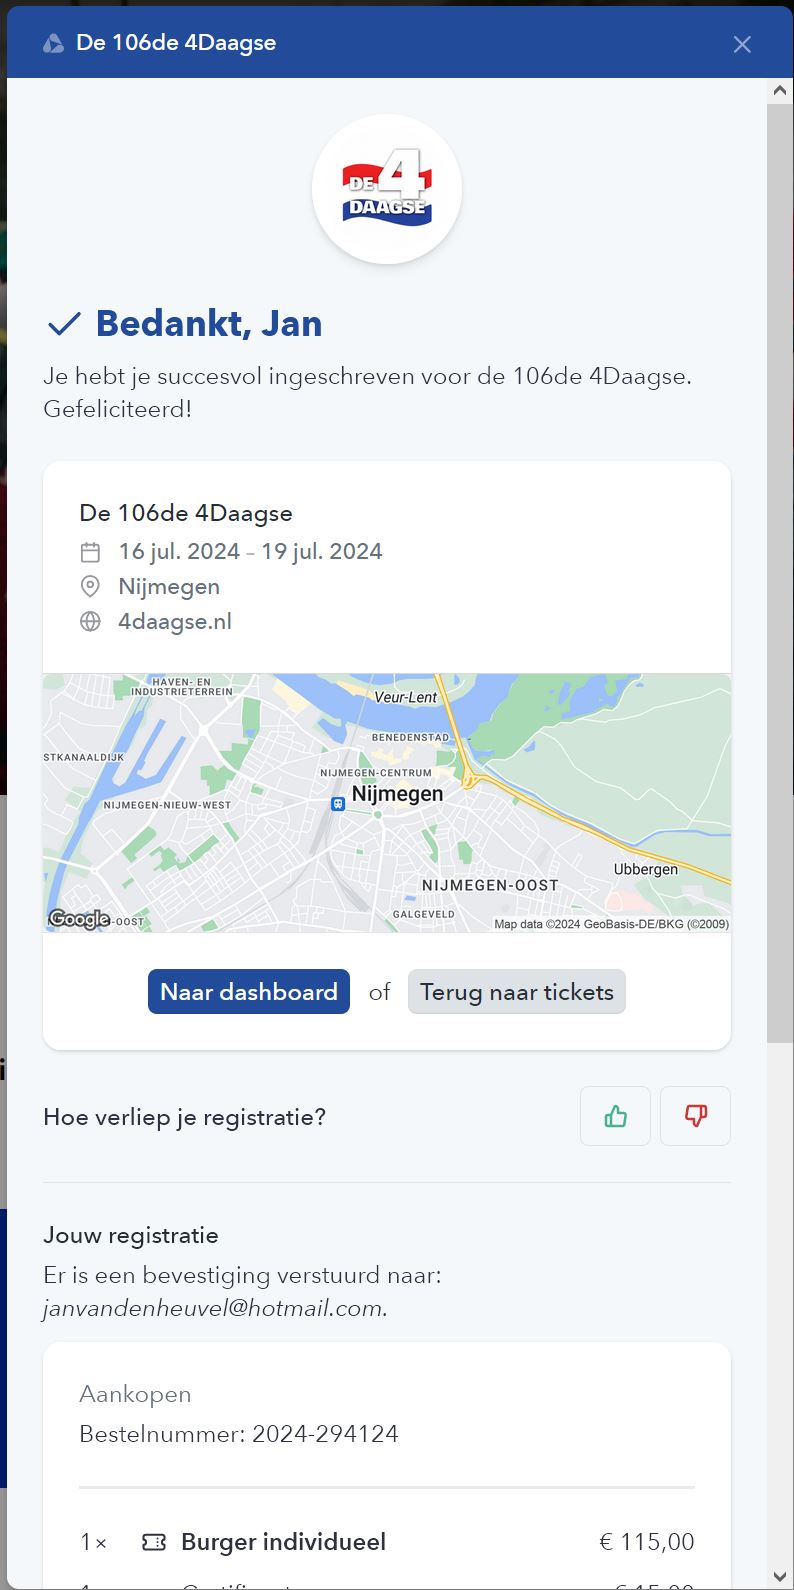Click the thumbs down feedback icon
Image resolution: width=794 pixels, height=1590 pixels.
pyautogui.click(x=696, y=1116)
